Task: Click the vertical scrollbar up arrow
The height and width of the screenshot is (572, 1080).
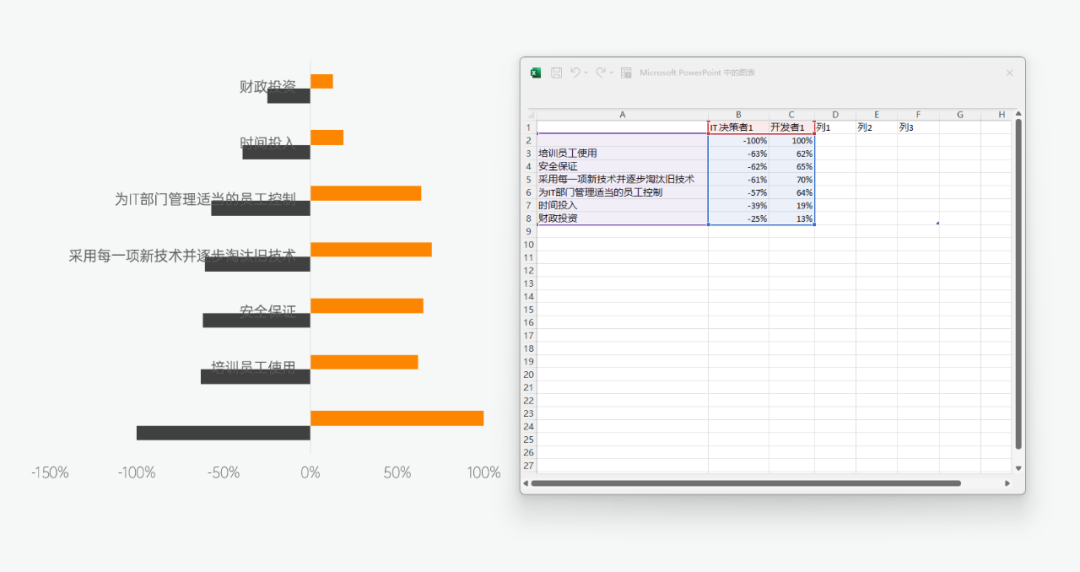Action: click(1018, 114)
